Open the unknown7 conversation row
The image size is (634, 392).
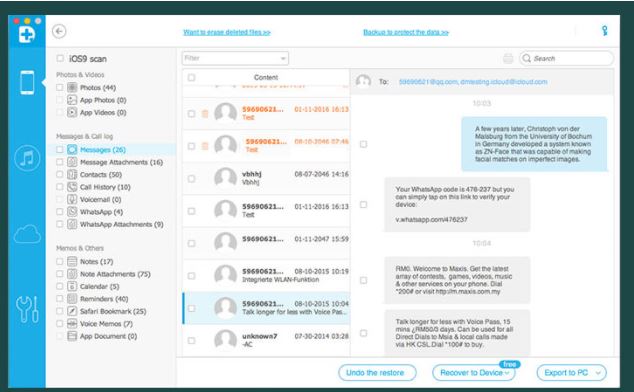tap(266, 341)
